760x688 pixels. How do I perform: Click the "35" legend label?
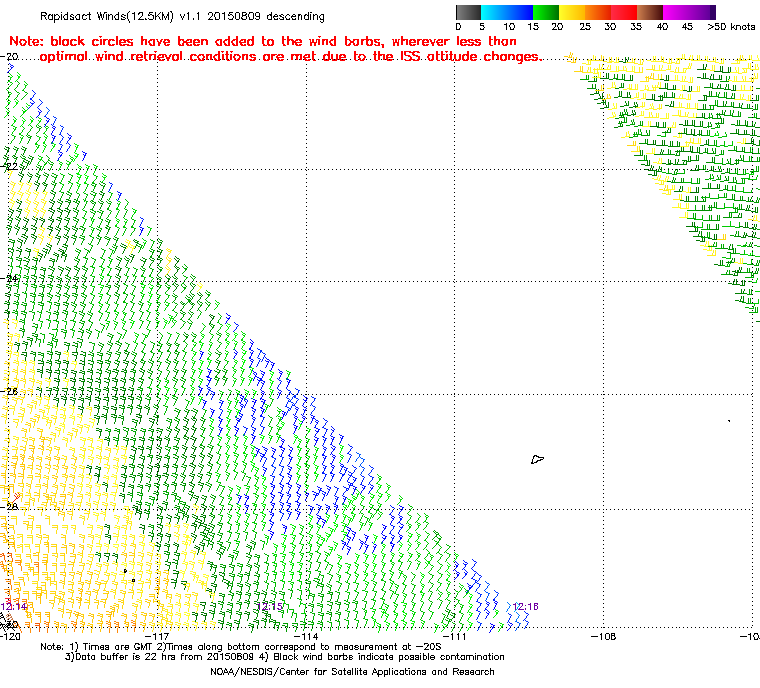click(636, 27)
